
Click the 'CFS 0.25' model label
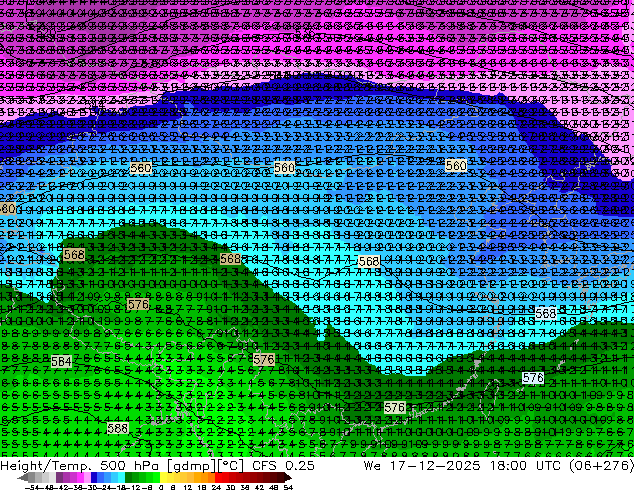coord(283,465)
